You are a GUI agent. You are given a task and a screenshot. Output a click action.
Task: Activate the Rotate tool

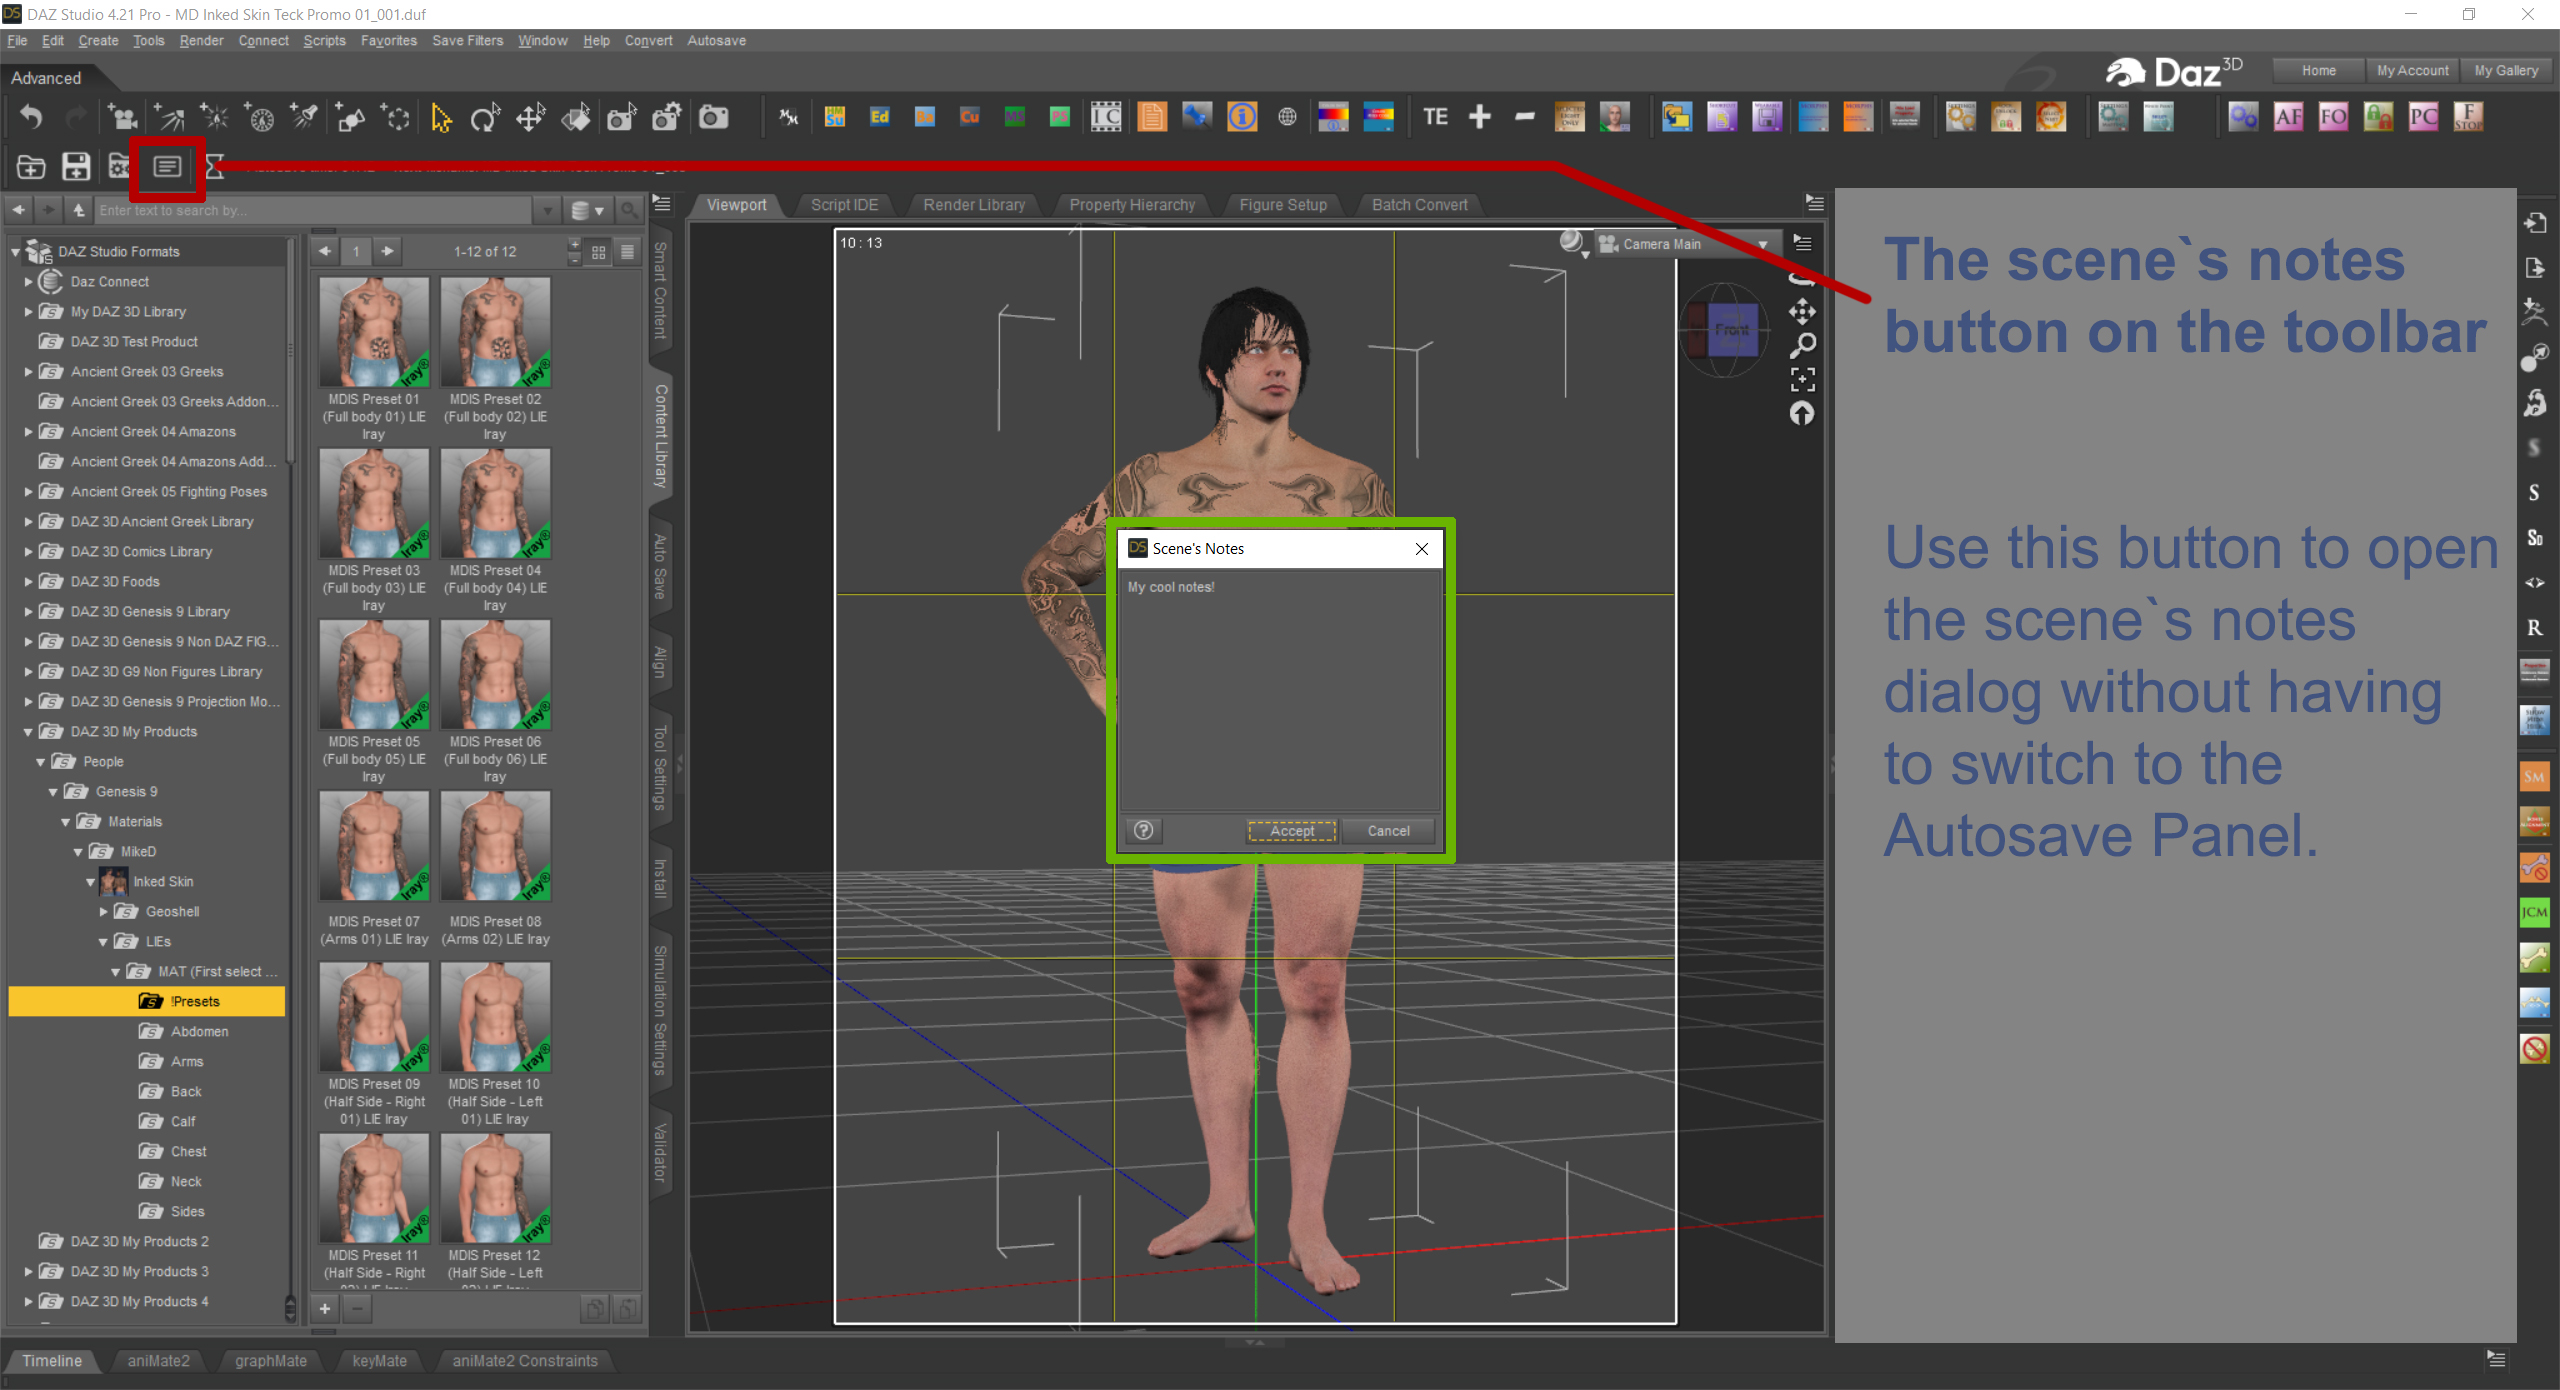point(485,118)
